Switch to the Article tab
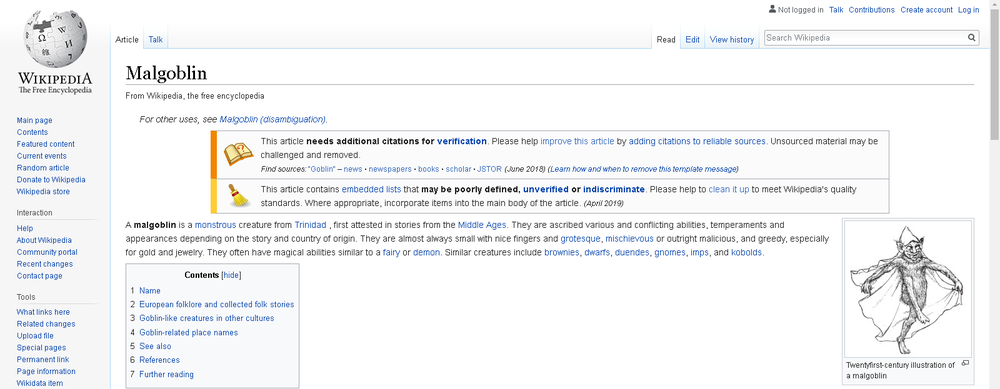Viewport: 1000px width, 389px height. point(127,40)
